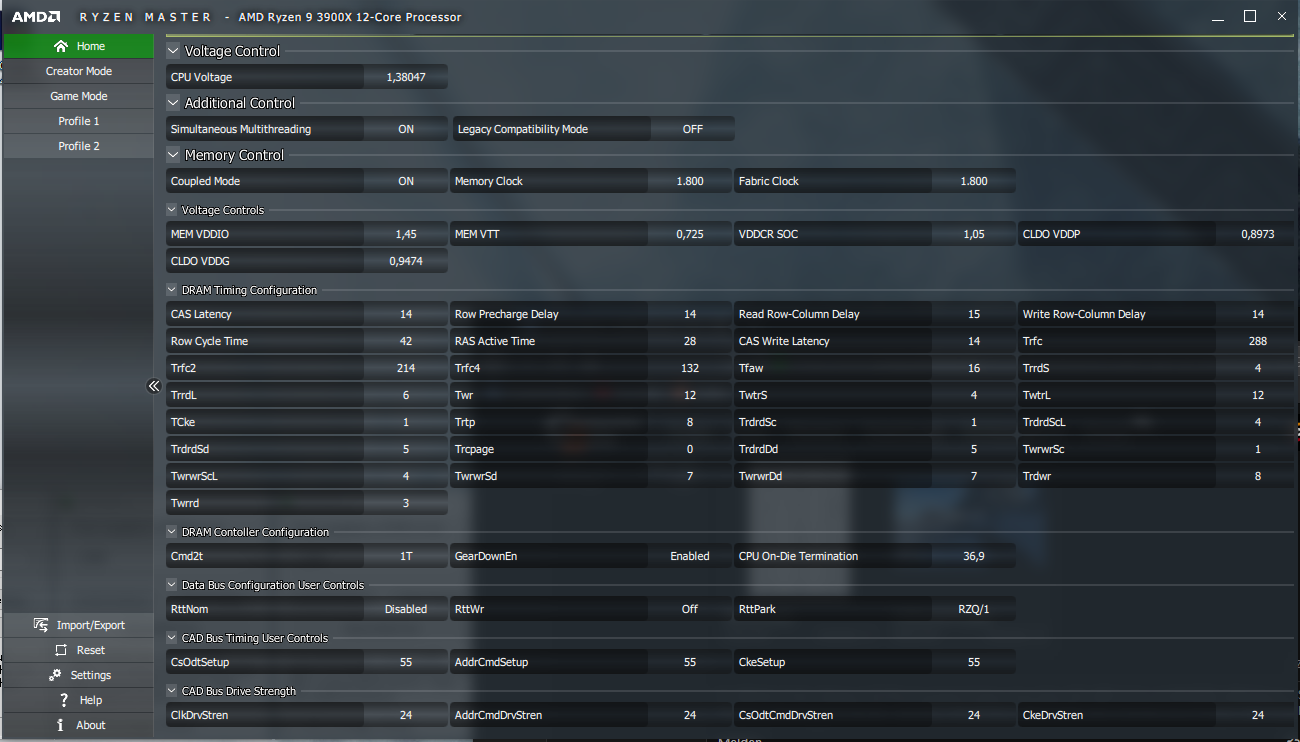1300x742 pixels.
Task: Click the CPU Voltage value 1,38047
Action: click(406, 77)
